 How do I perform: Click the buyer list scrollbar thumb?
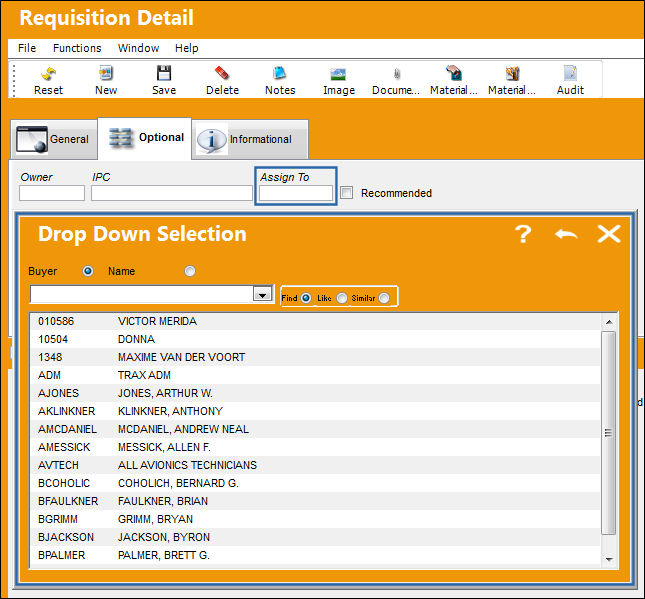(x=609, y=433)
